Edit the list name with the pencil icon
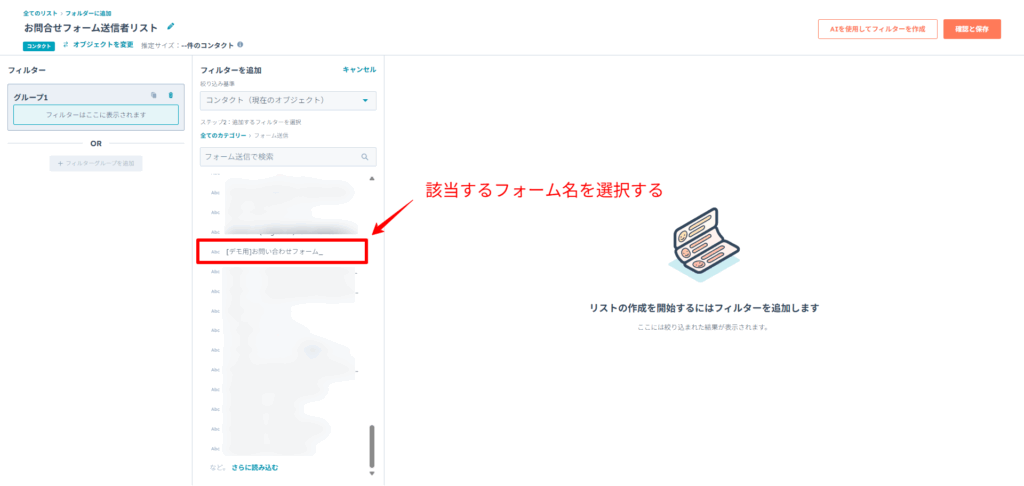This screenshot has width=1024, height=486. [171, 27]
